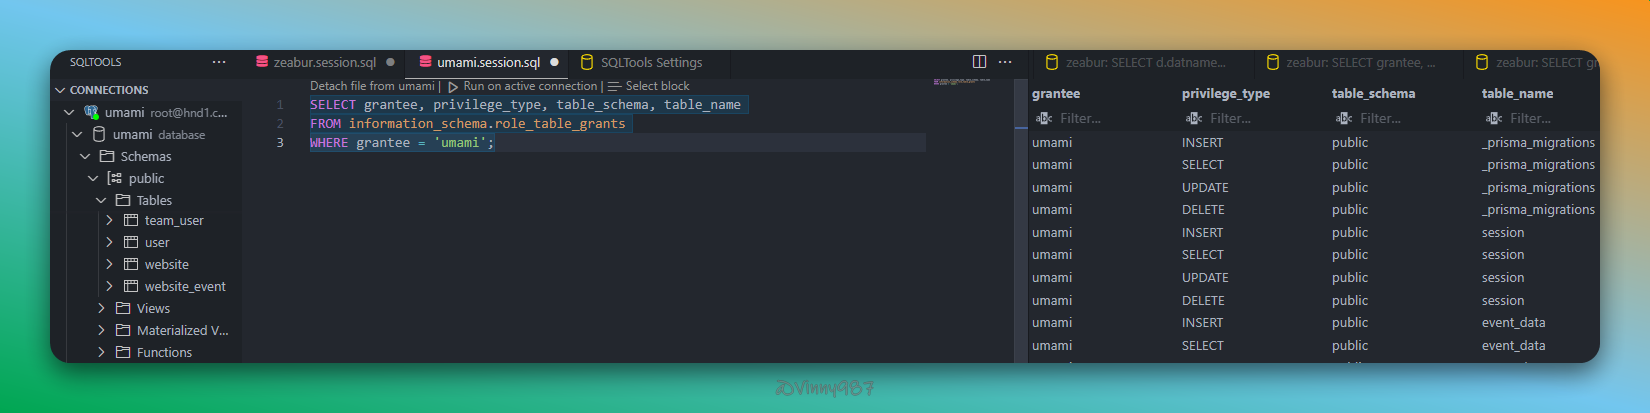The width and height of the screenshot is (1650, 413).
Task: Open the SQLTools Settings tab
Action: click(x=650, y=62)
